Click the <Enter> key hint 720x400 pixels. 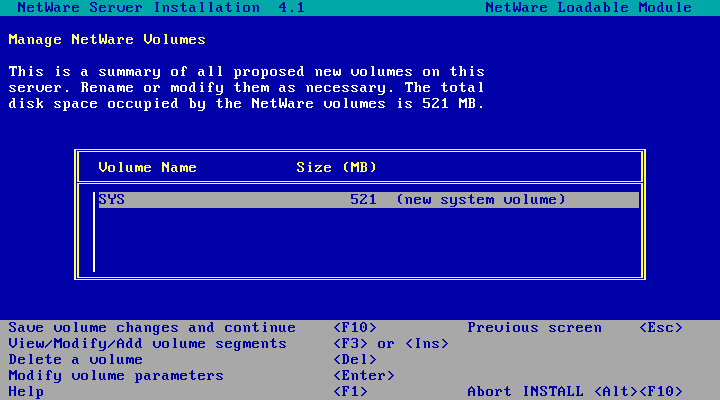pyautogui.click(x=364, y=376)
